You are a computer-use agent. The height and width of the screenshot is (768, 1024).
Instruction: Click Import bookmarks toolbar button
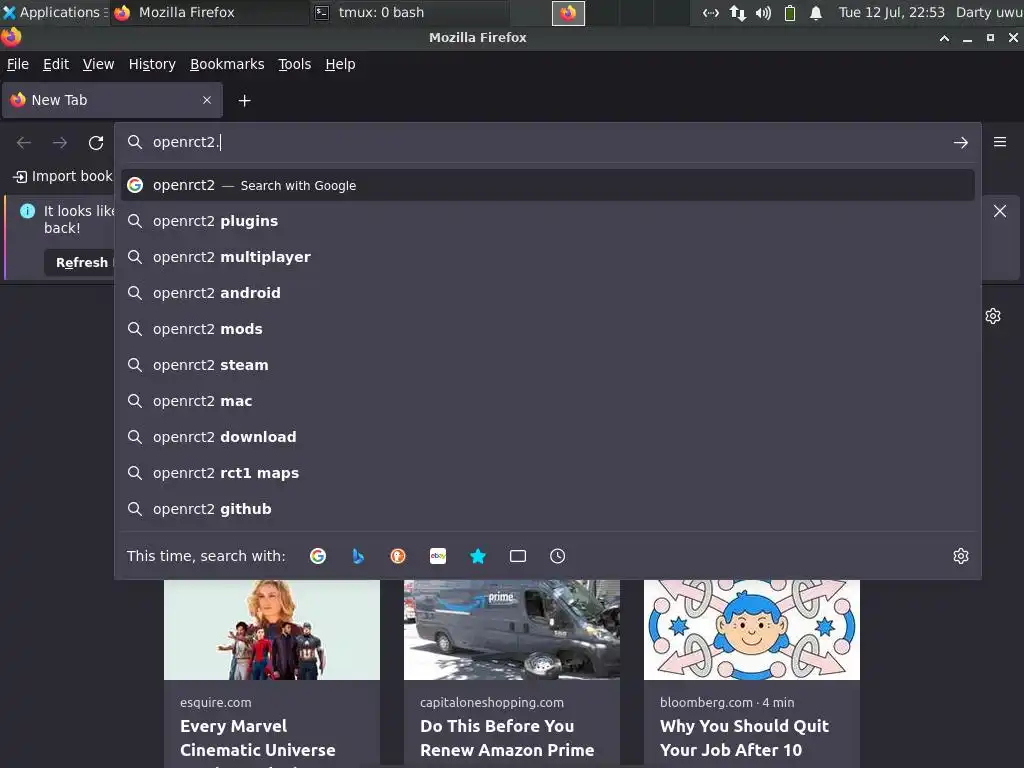62,176
